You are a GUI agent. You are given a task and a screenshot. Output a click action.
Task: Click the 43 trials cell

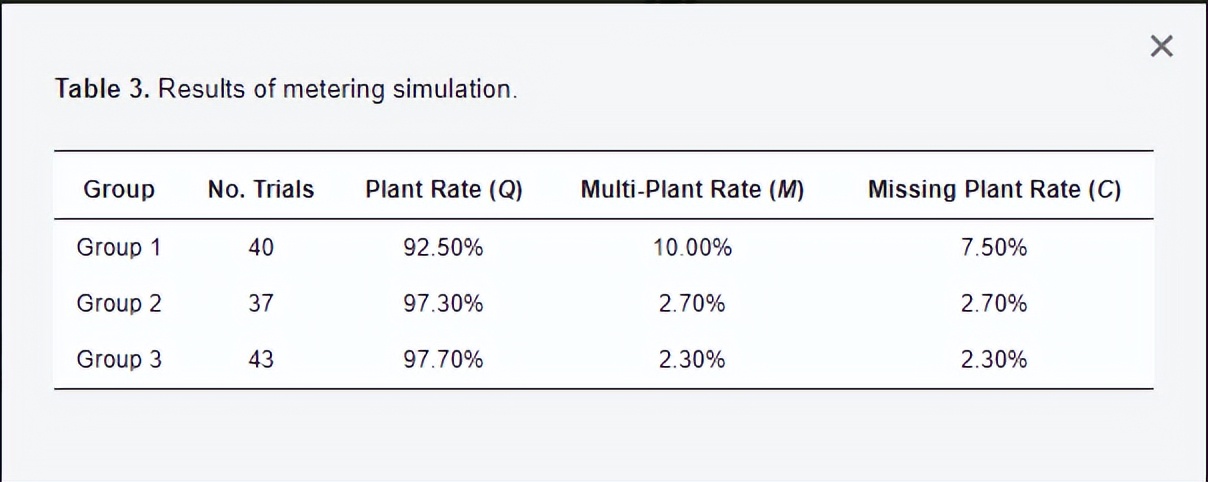point(261,360)
